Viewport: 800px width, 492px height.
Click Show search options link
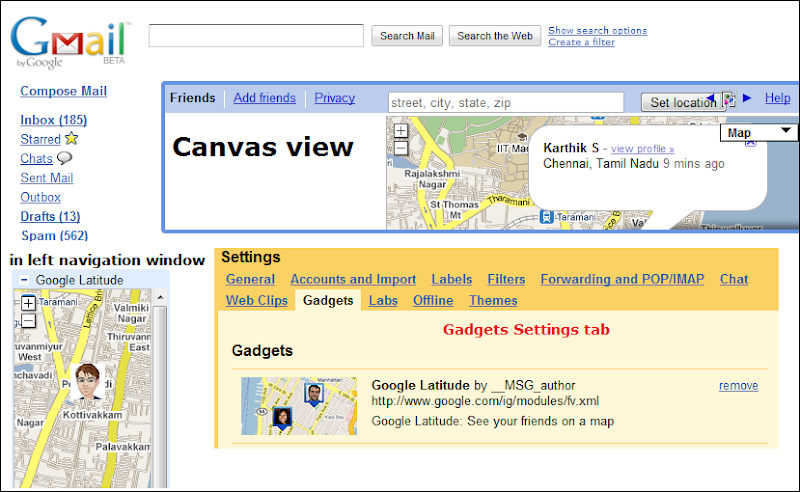click(597, 31)
